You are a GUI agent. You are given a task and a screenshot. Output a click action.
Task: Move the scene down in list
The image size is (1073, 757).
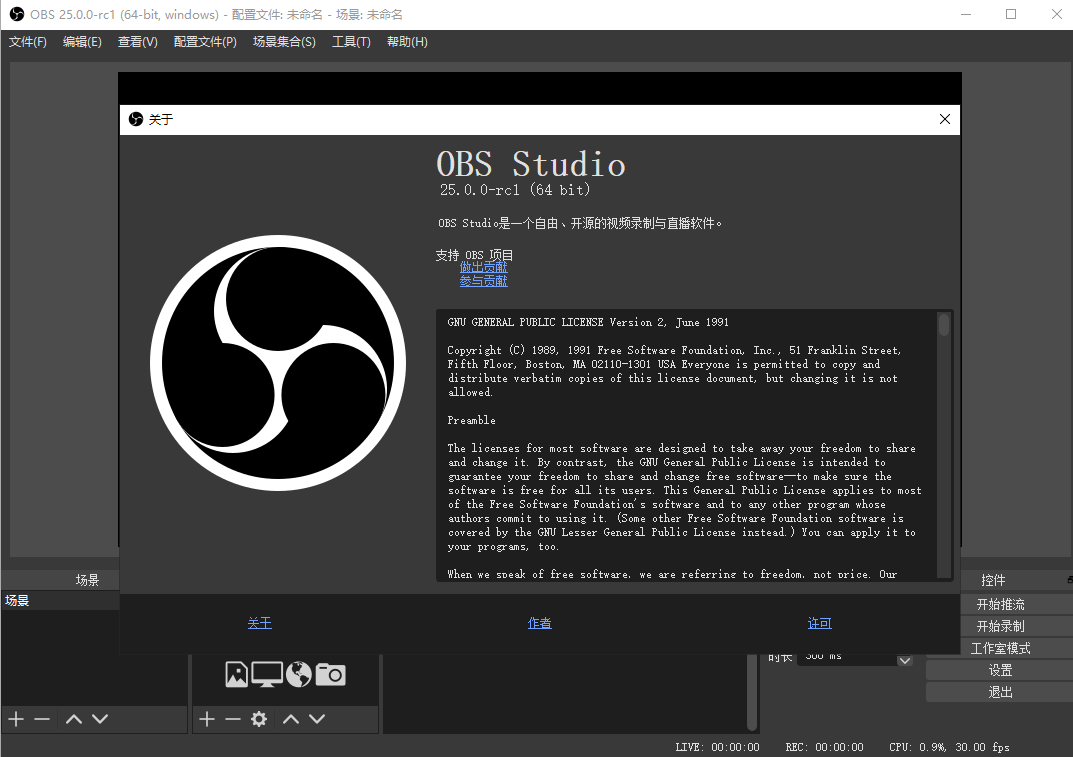100,719
